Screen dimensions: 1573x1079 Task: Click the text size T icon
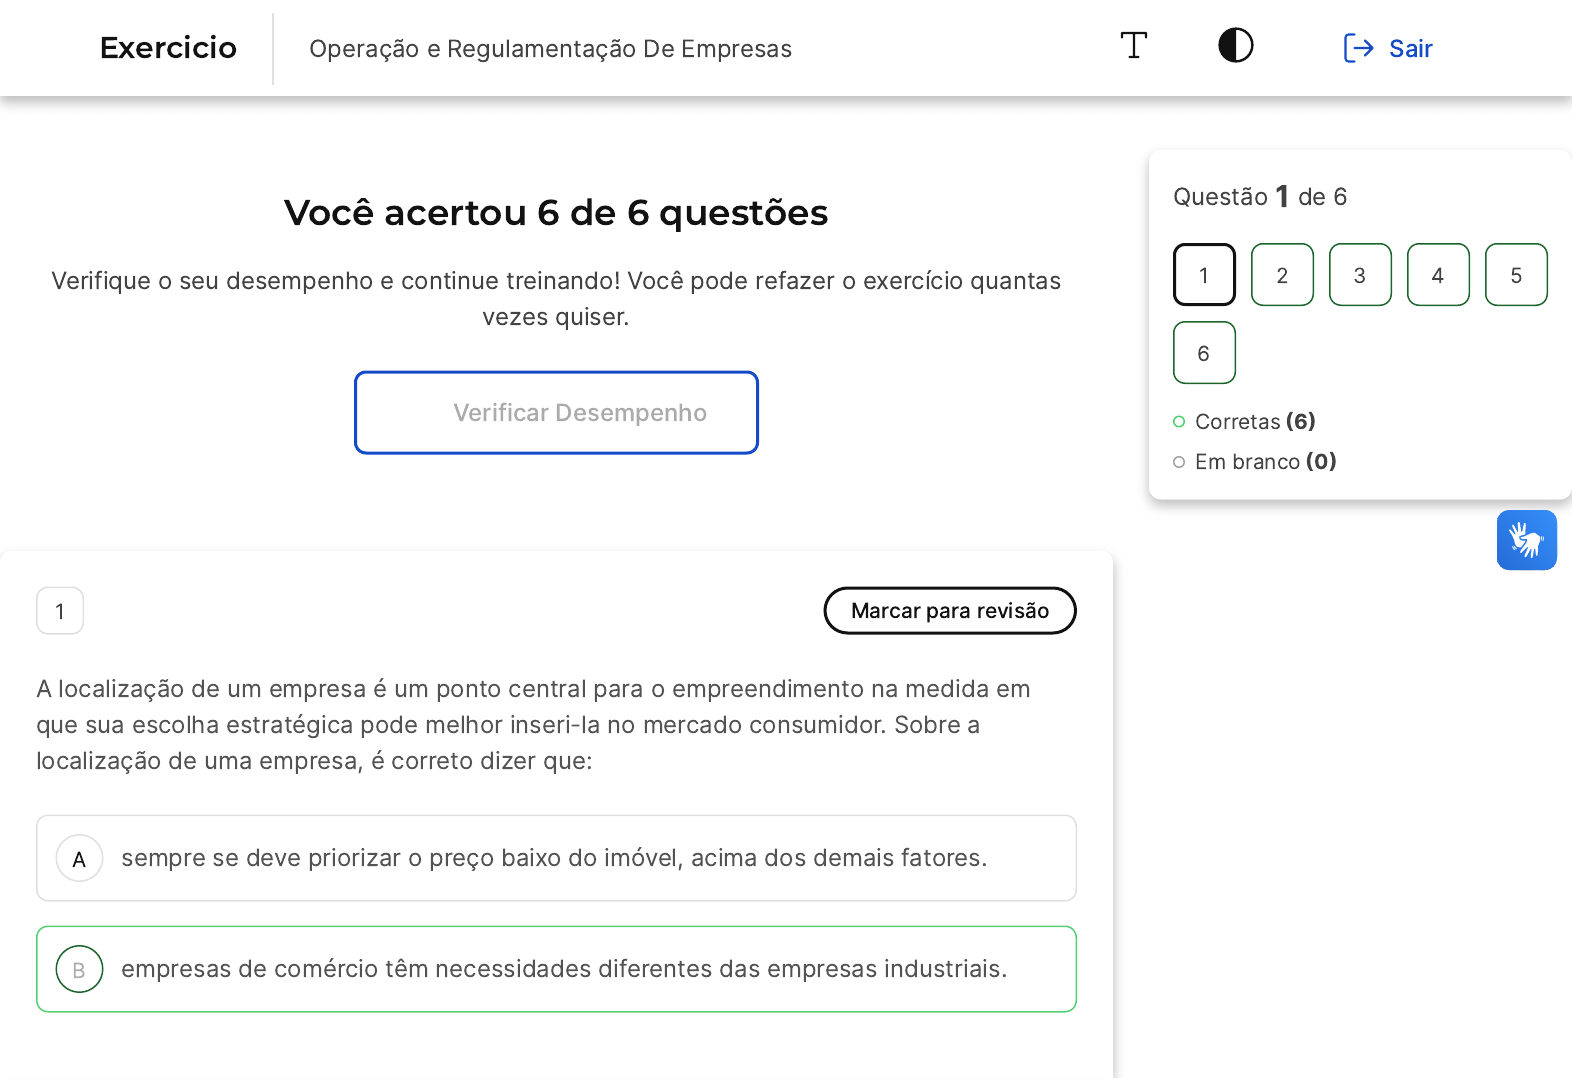[x=1133, y=46]
